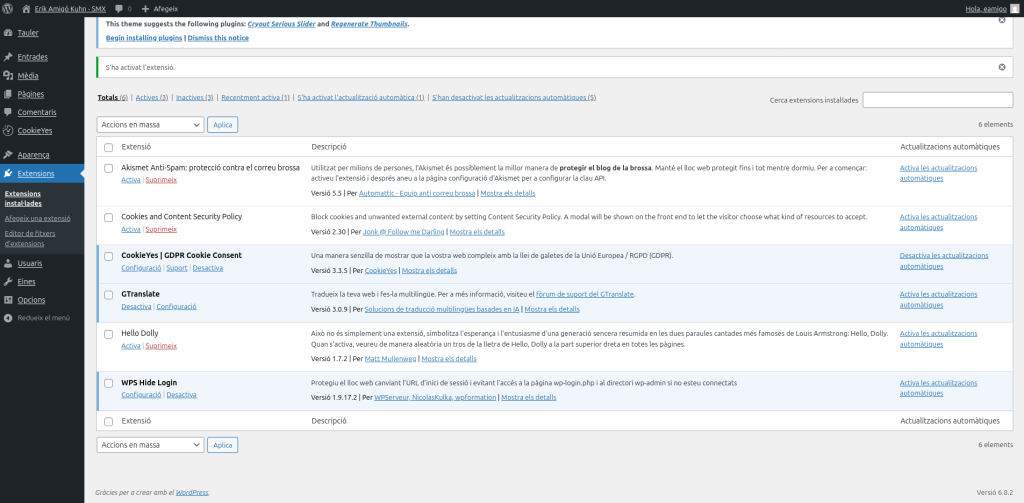The width and height of the screenshot is (1024, 503).
Task: Click the WordPress logo in admin bar
Action: (9, 8)
